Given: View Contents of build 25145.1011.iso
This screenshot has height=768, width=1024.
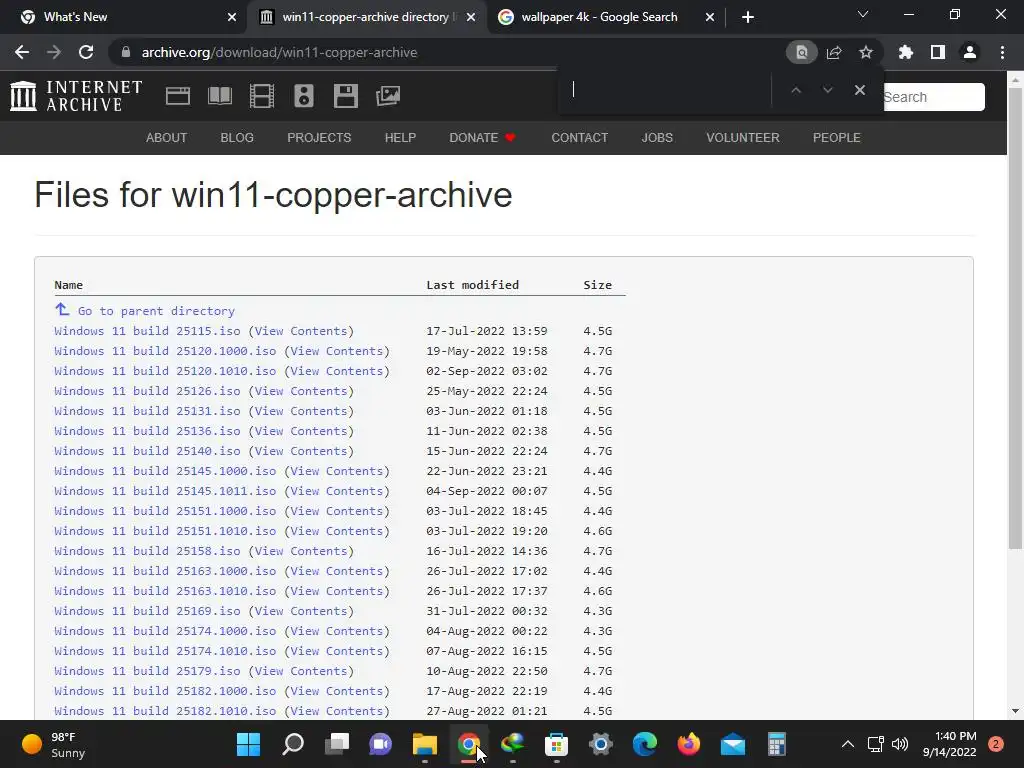Looking at the screenshot, I should [337, 491].
